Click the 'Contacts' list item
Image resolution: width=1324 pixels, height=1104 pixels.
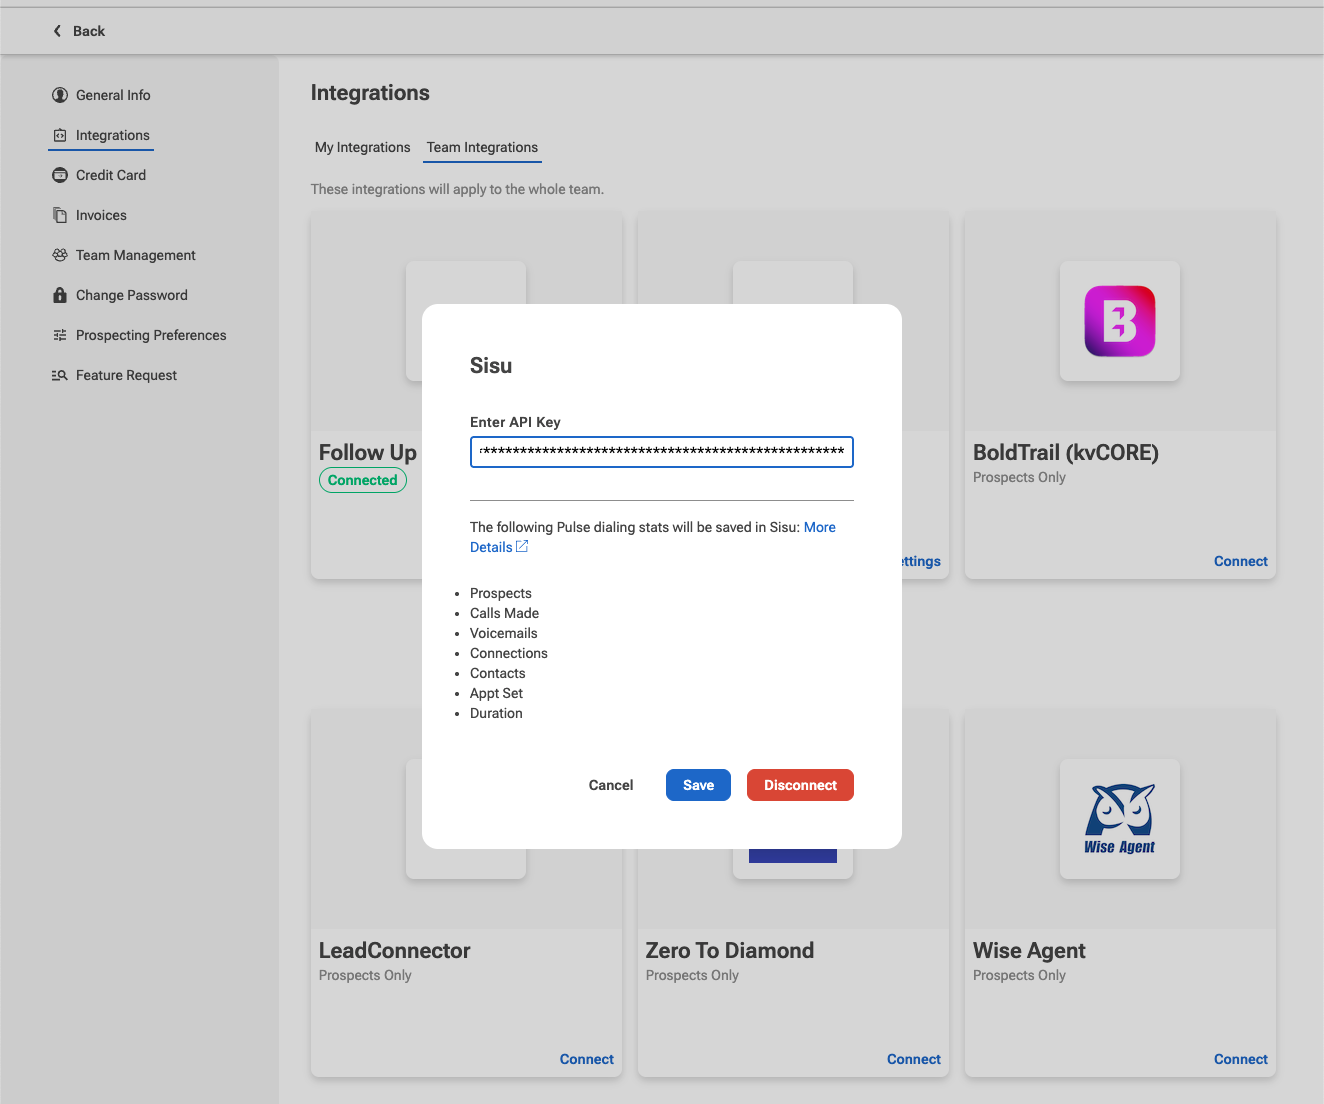click(x=497, y=673)
